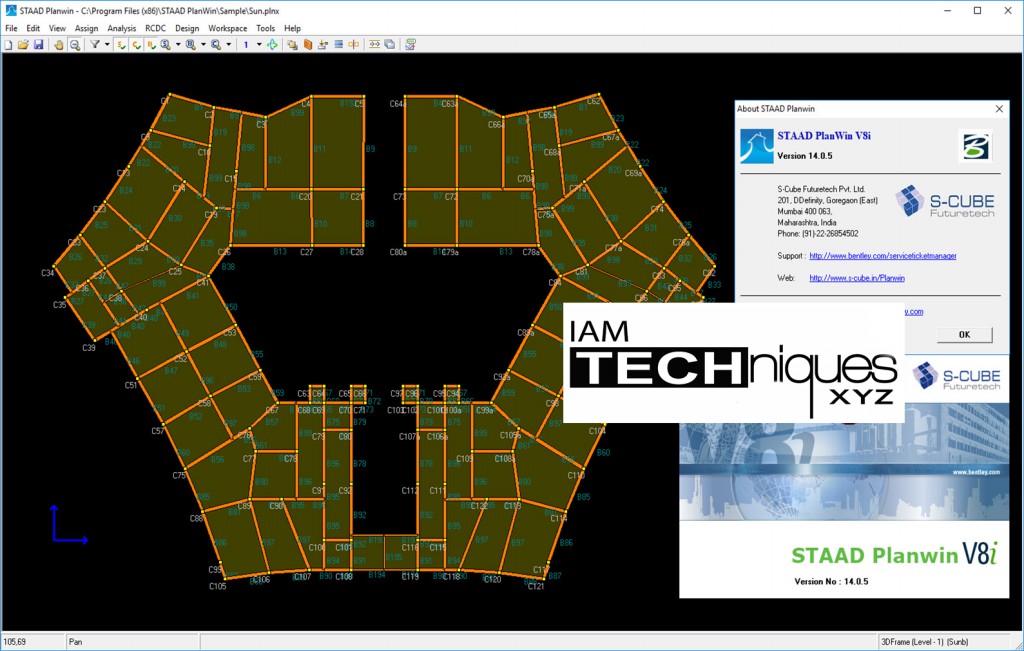The image size is (1024, 651).
Task: Open the Workspace menu
Action: click(x=228, y=28)
